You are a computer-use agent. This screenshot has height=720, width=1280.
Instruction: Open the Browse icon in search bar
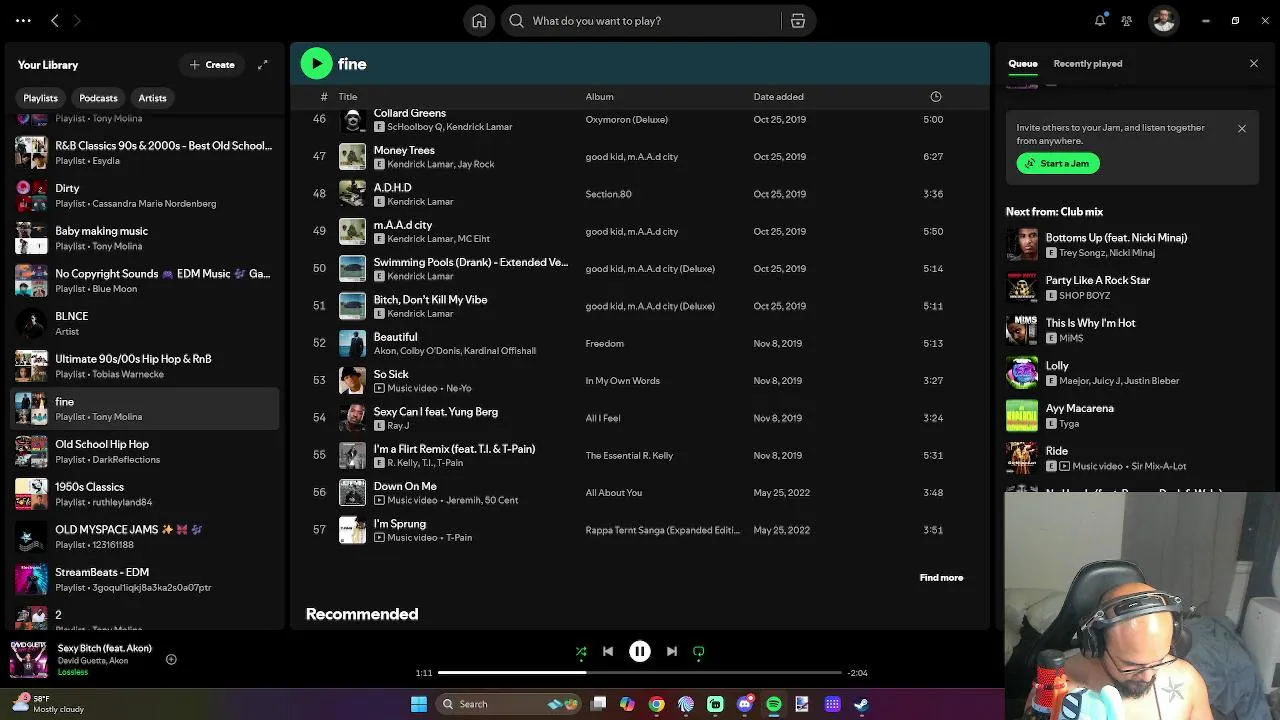(x=798, y=21)
